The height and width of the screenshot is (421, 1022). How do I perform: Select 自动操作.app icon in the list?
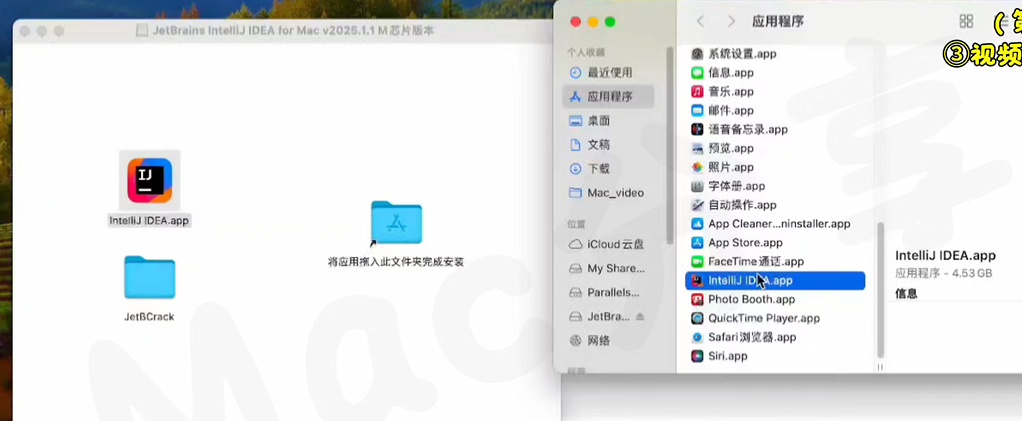pos(697,205)
